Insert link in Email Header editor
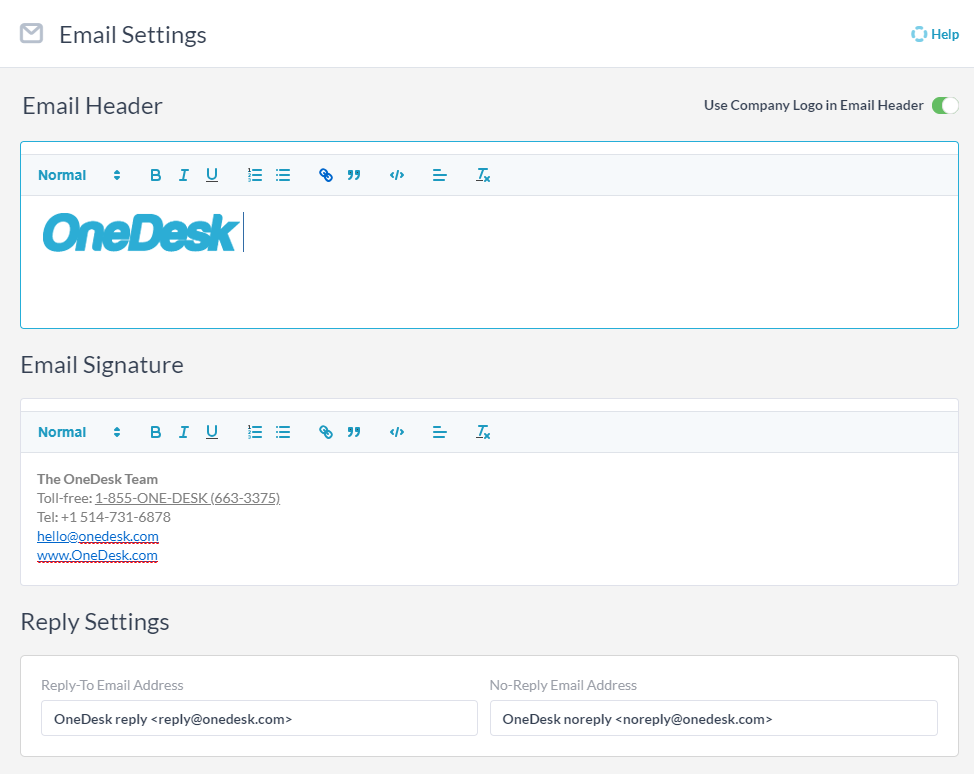The height and width of the screenshot is (774, 974). [325, 175]
